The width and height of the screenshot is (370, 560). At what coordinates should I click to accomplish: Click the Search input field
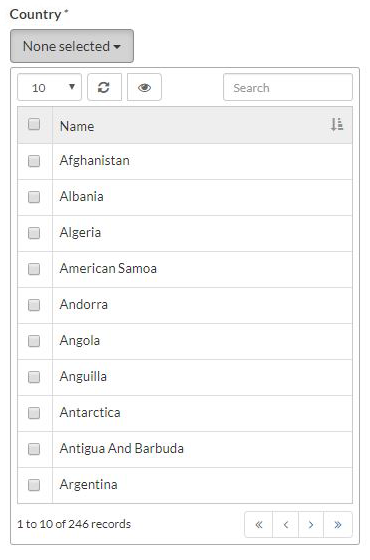coord(288,87)
